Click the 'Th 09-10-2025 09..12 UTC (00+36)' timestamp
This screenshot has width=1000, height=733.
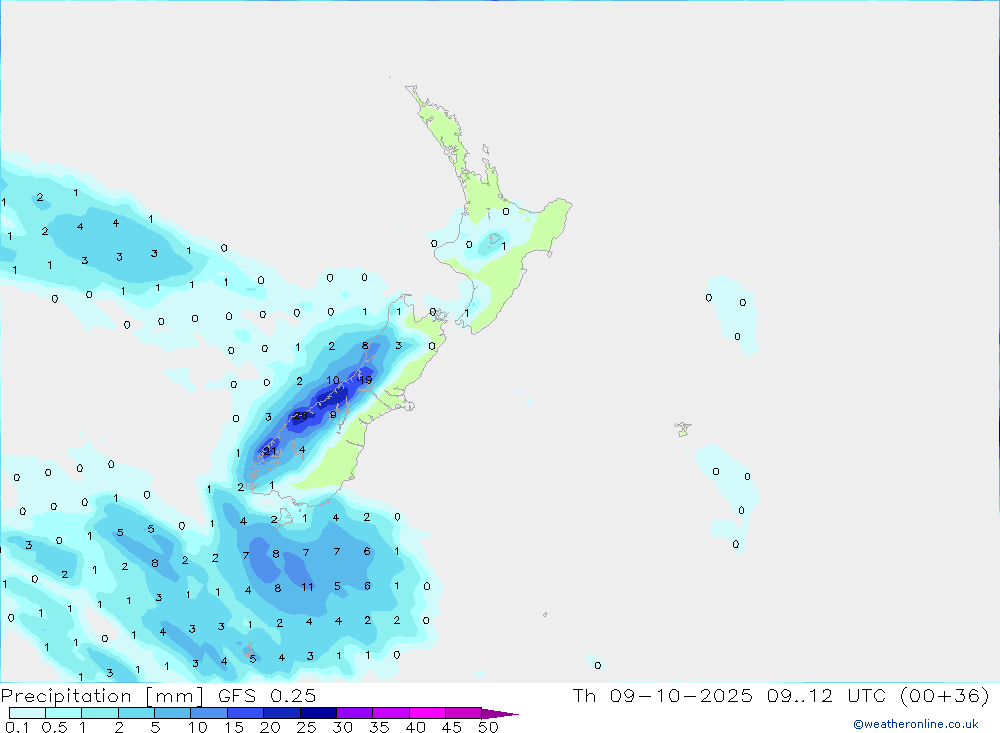781,696
